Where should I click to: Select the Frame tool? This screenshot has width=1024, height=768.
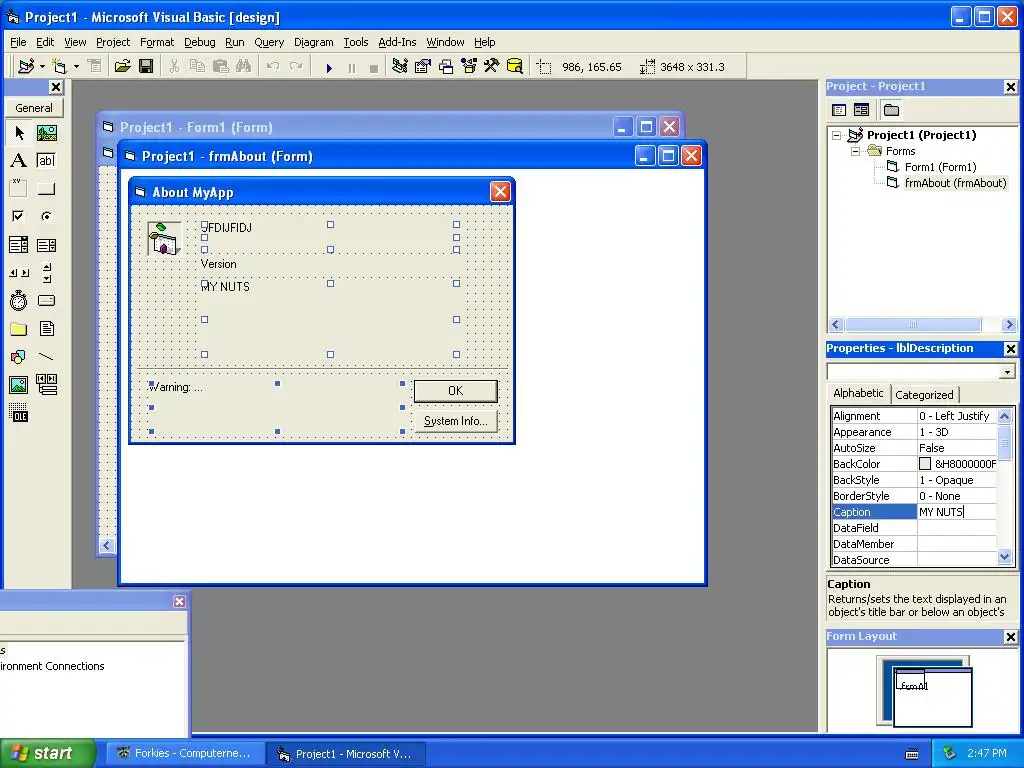(19, 189)
